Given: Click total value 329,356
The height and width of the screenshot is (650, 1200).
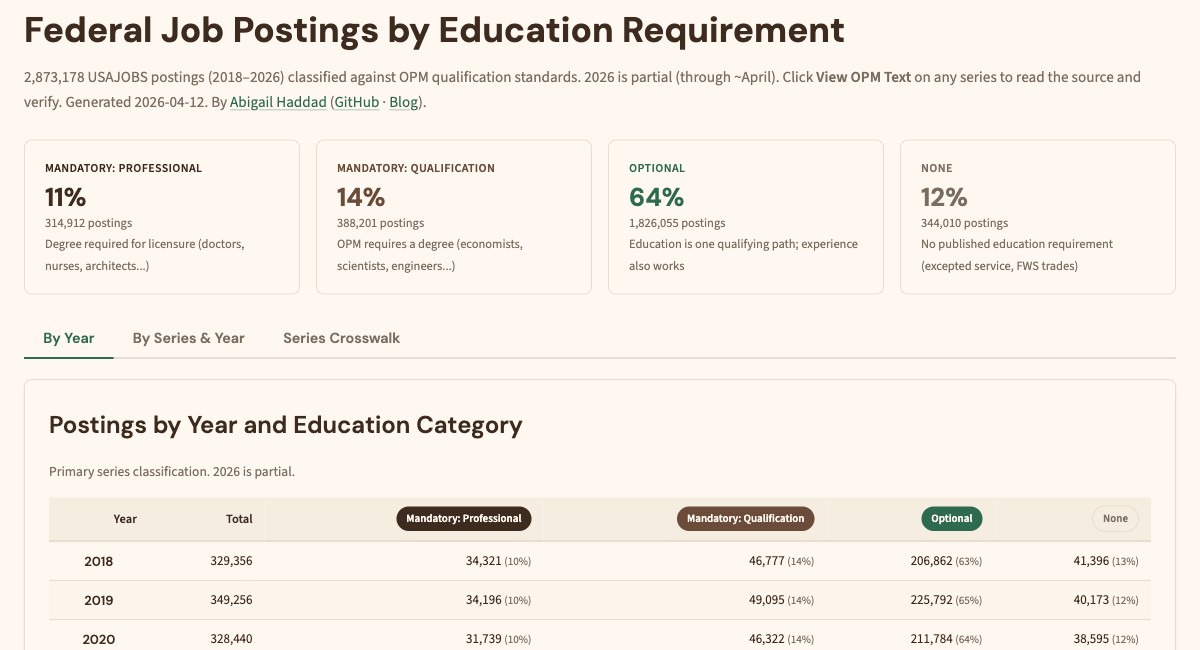Looking at the screenshot, I should click(231, 562).
